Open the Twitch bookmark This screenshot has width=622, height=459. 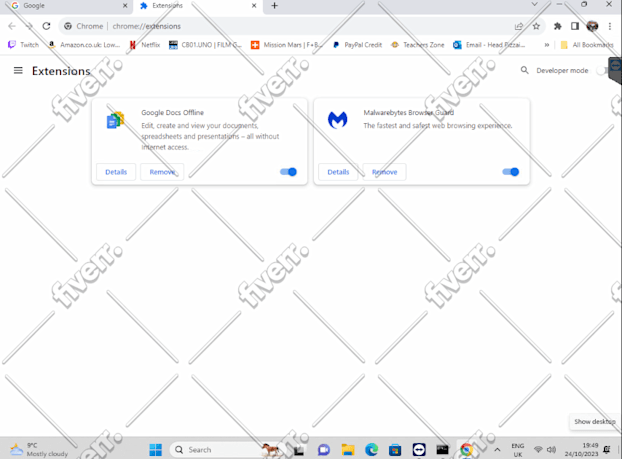(x=23, y=45)
